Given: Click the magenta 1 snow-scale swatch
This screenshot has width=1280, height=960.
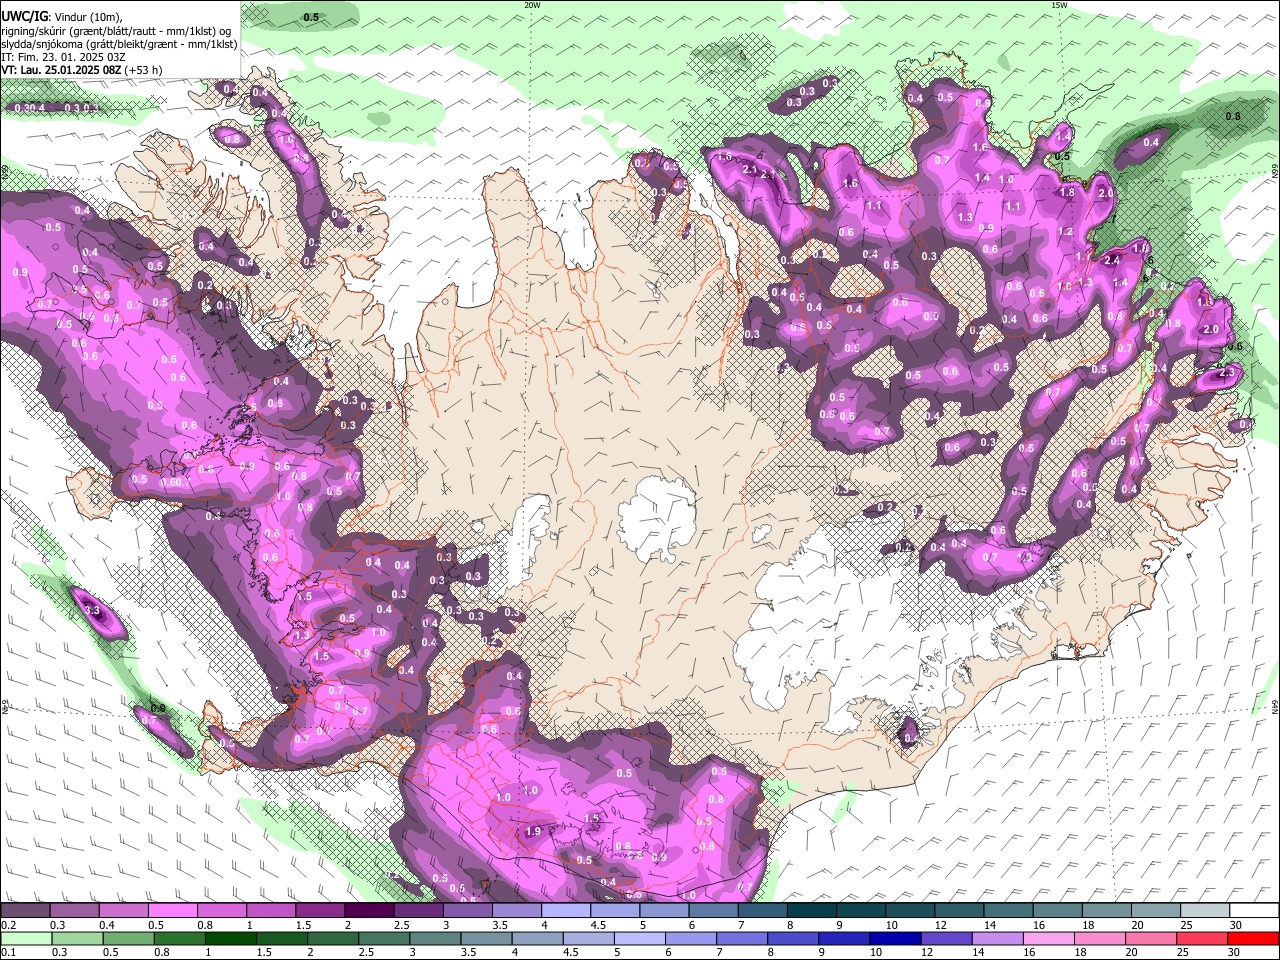Looking at the screenshot, I should 270,911.
